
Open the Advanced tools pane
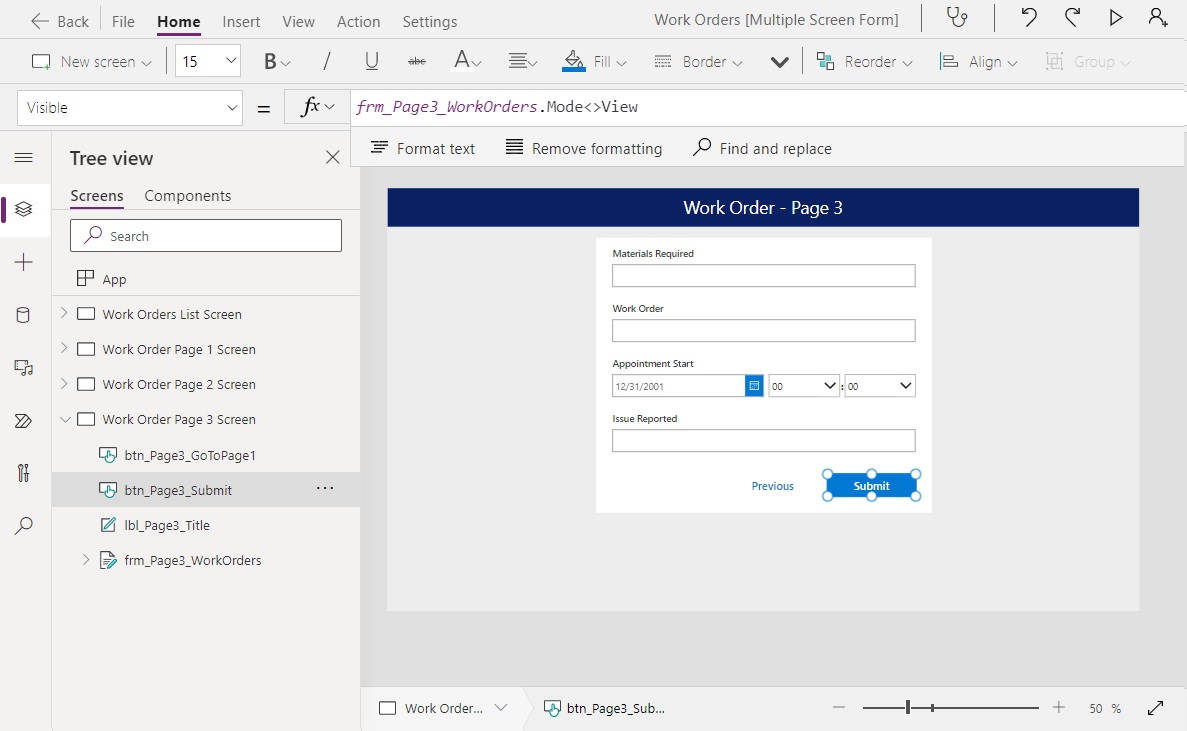pos(25,473)
